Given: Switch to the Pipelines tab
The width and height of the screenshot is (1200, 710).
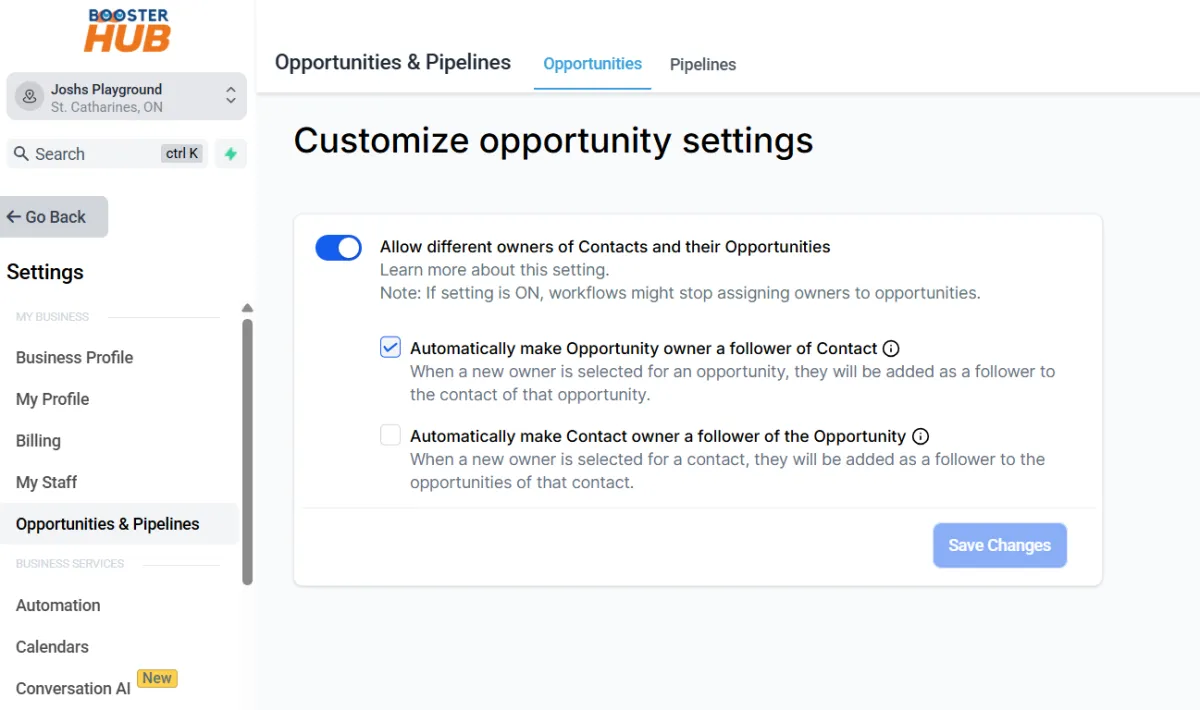Looking at the screenshot, I should [x=702, y=65].
